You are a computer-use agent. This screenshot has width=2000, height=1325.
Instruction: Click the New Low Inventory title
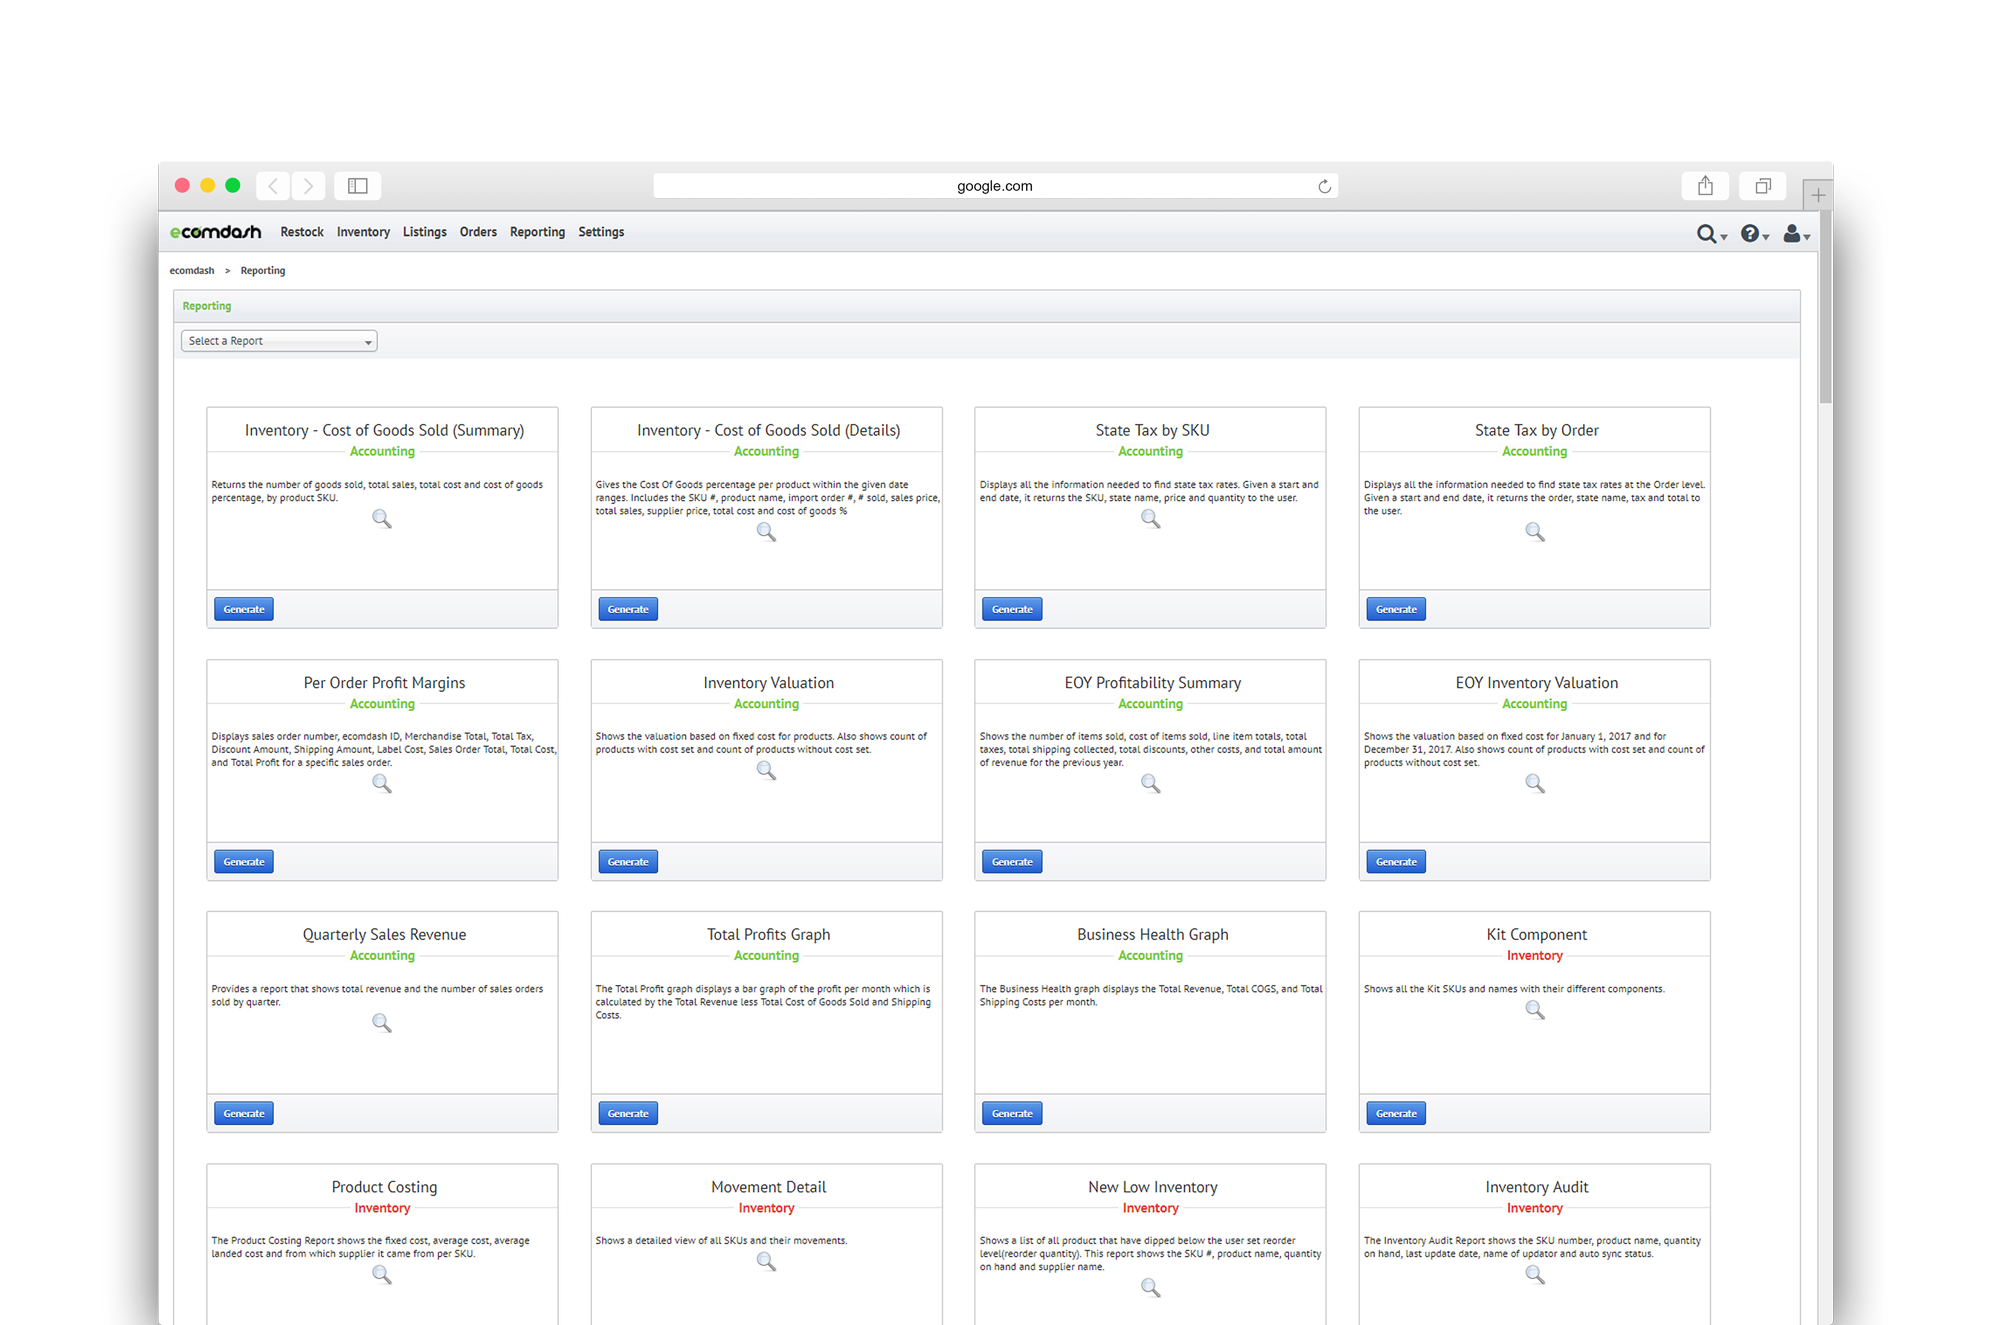pyautogui.click(x=1152, y=1187)
